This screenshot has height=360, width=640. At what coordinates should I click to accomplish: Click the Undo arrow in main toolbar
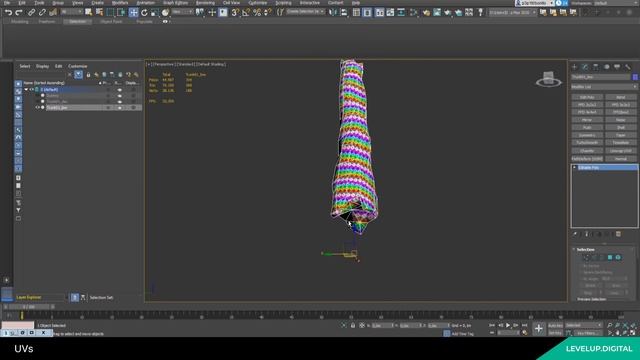coord(8,13)
